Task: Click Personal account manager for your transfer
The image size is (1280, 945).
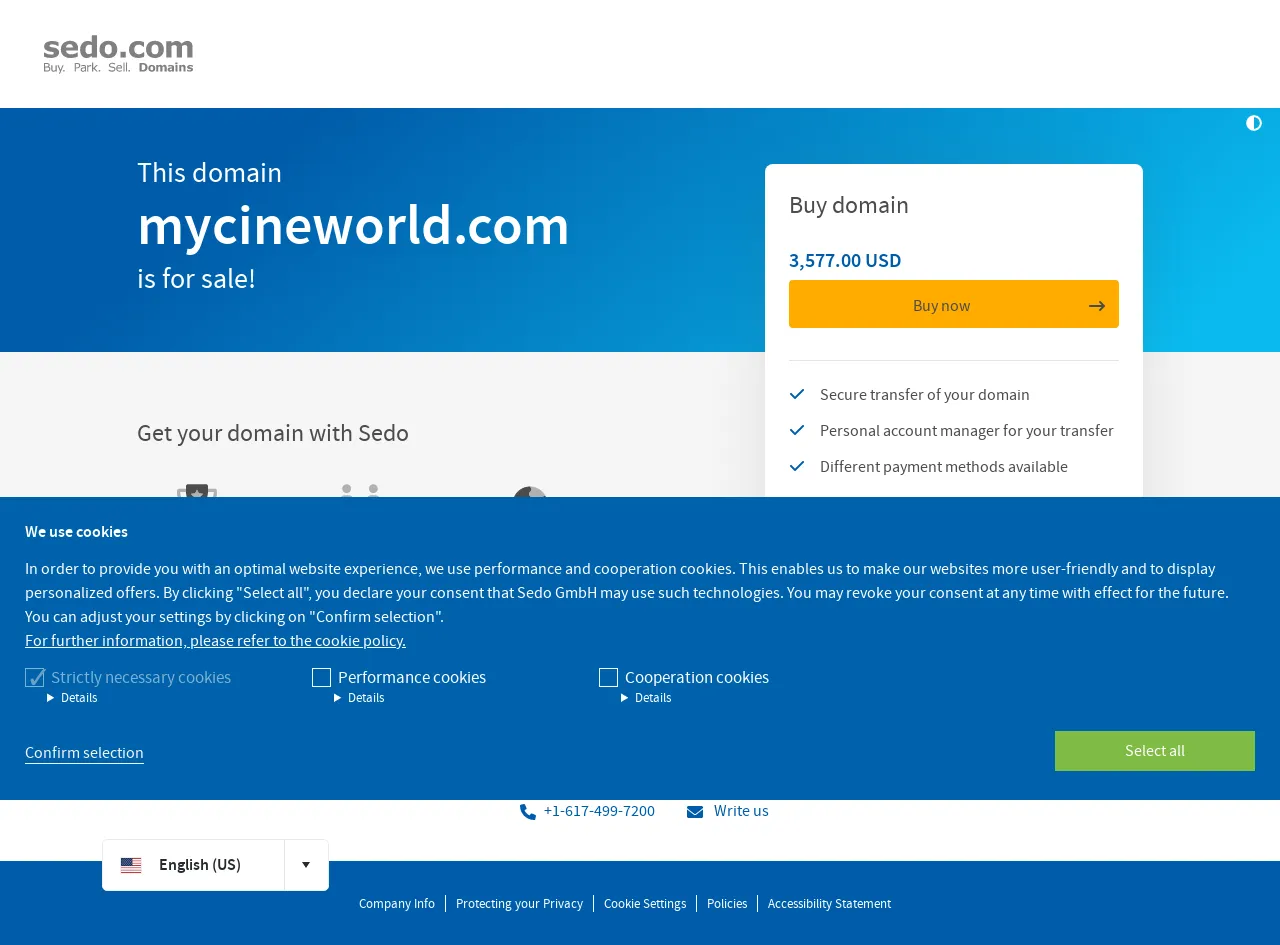Action: point(967,431)
